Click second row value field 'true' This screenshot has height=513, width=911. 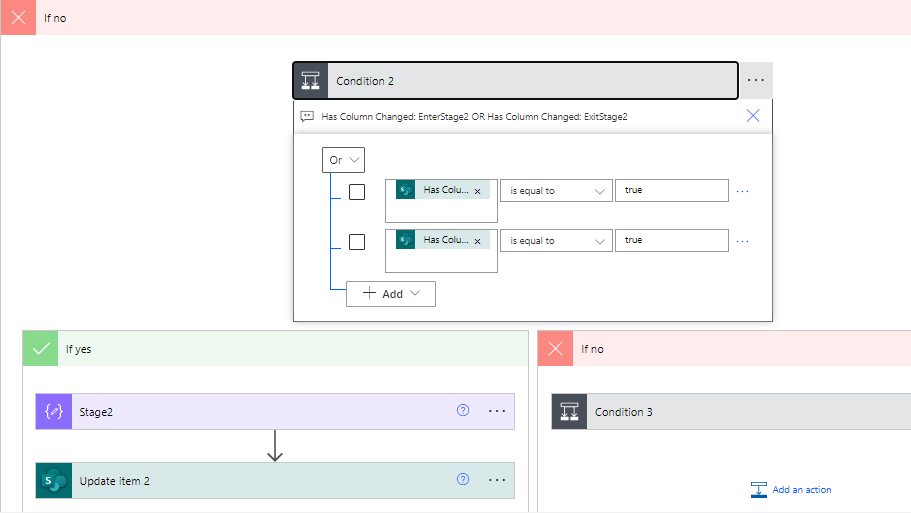click(x=672, y=241)
